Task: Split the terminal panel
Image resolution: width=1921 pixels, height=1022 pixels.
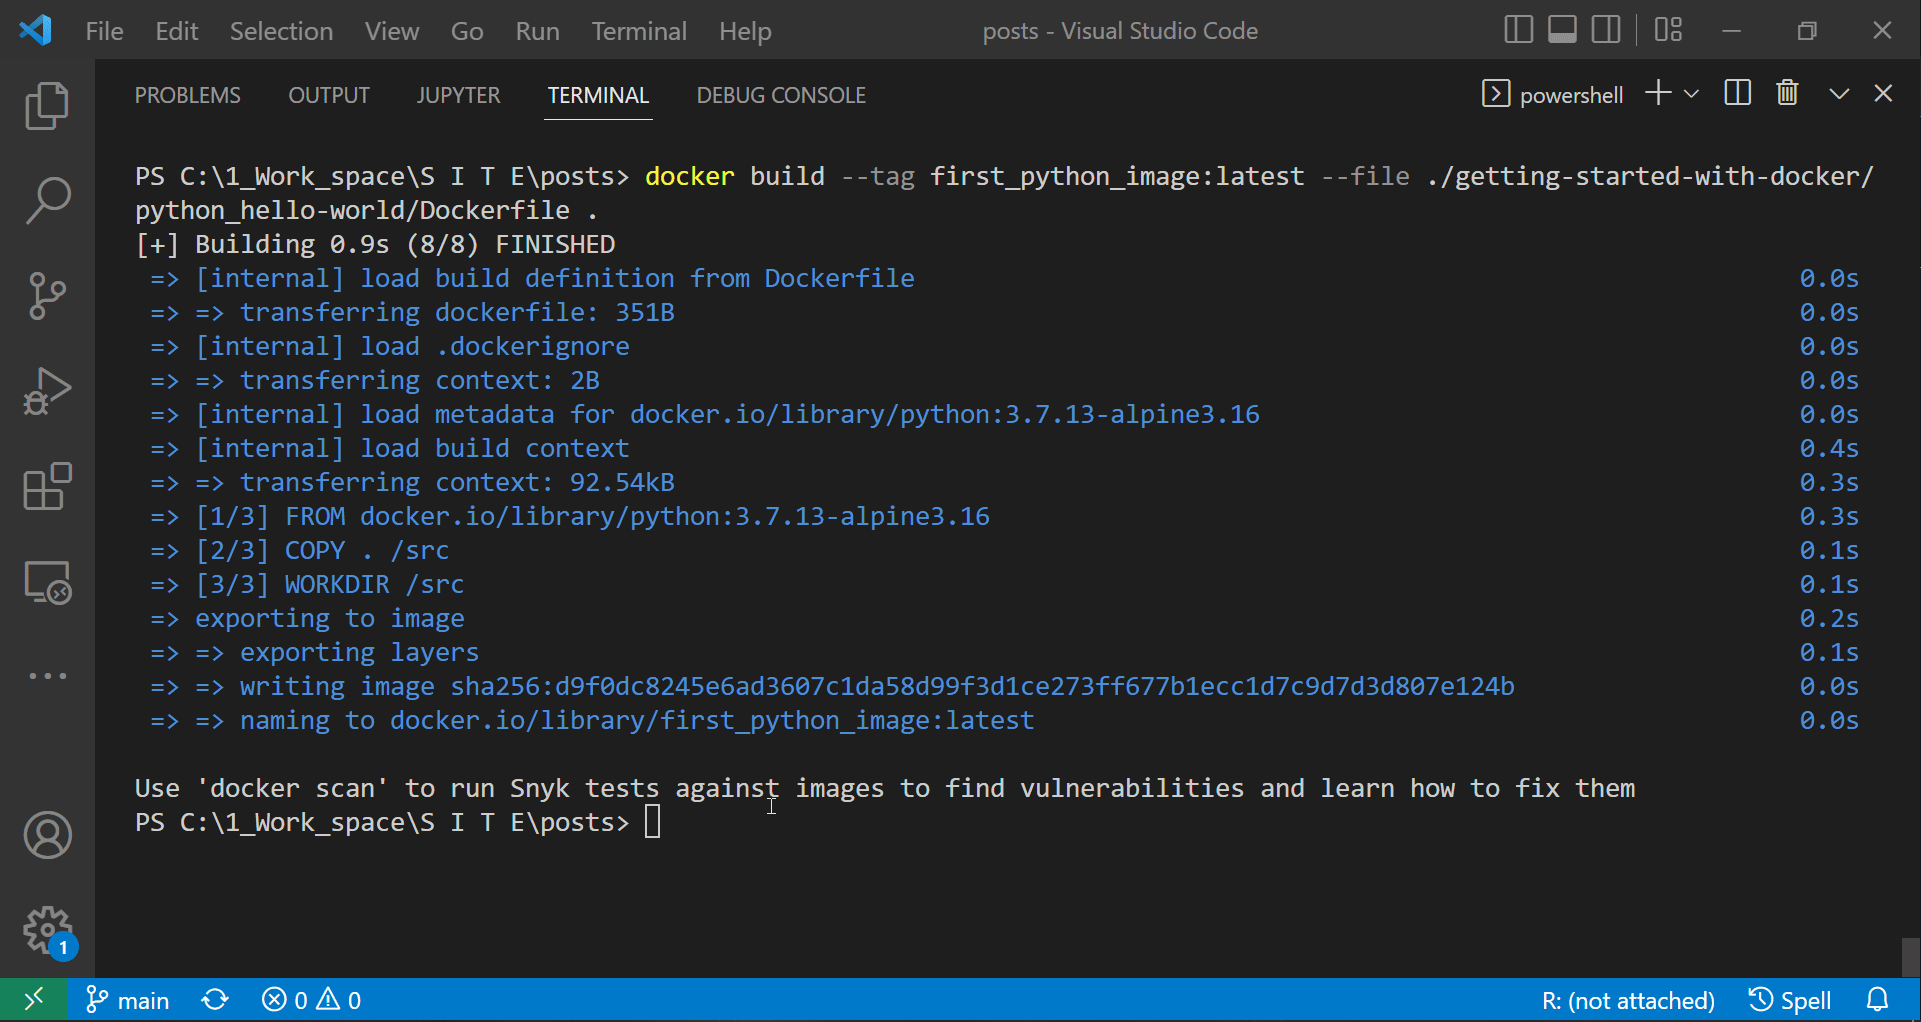Action: click(1737, 93)
